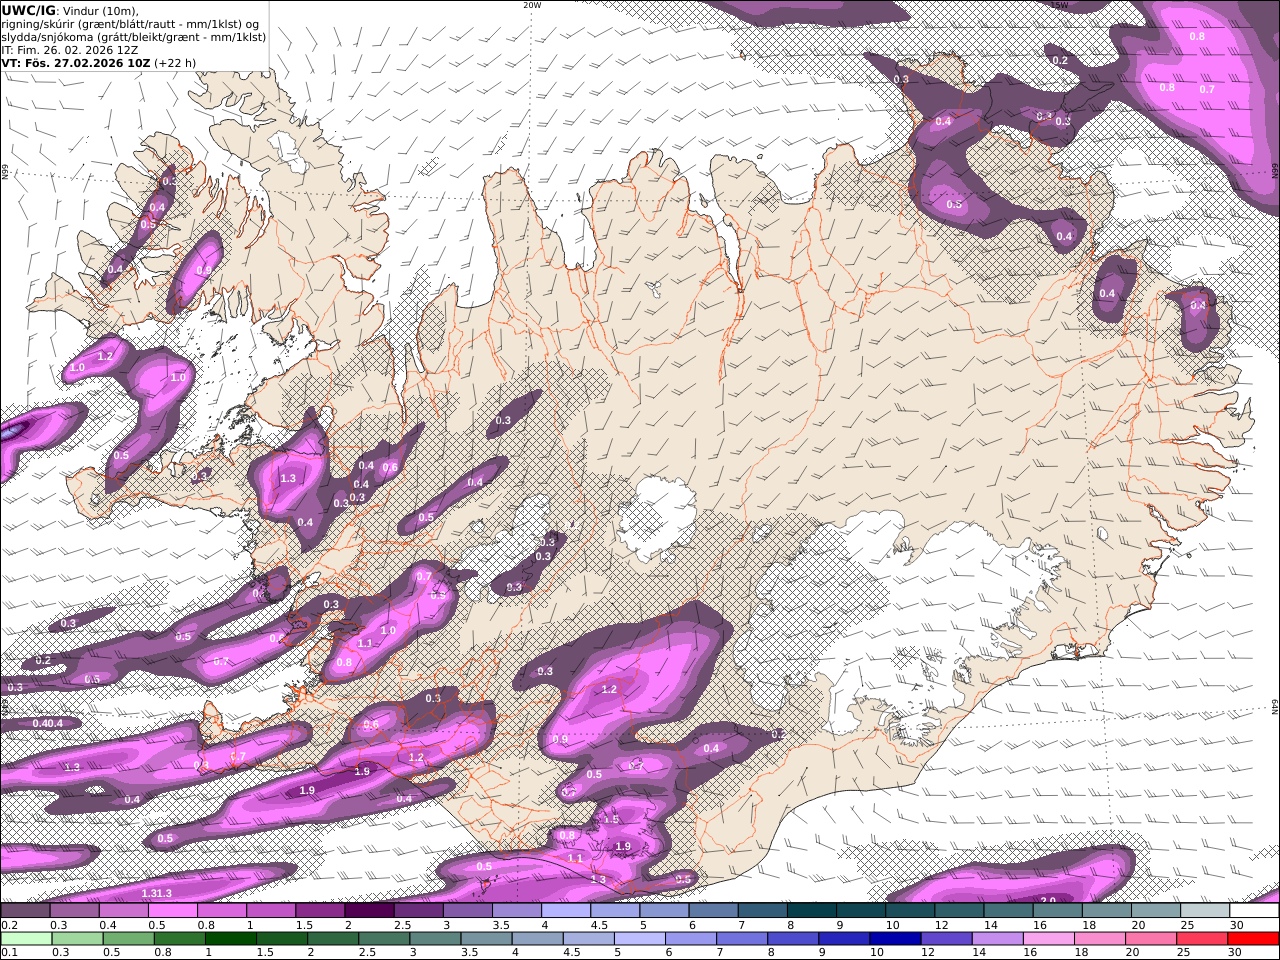Viewport: 1280px width, 960px height.
Task: Click the '30' label on upper legend scale
Action: [1236, 925]
